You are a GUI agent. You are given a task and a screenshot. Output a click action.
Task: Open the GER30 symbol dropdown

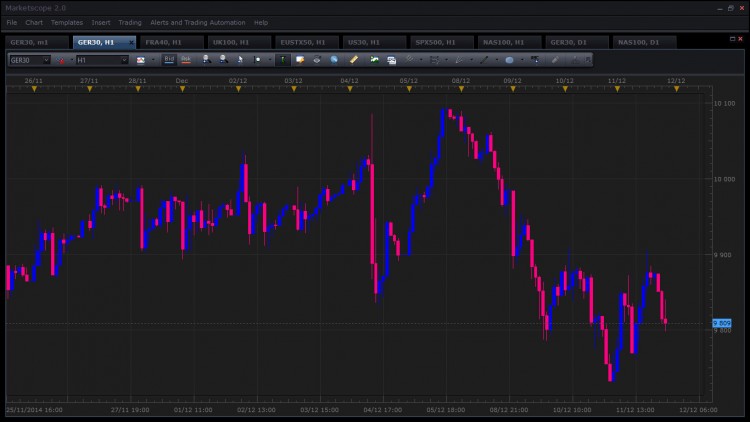tap(30, 60)
